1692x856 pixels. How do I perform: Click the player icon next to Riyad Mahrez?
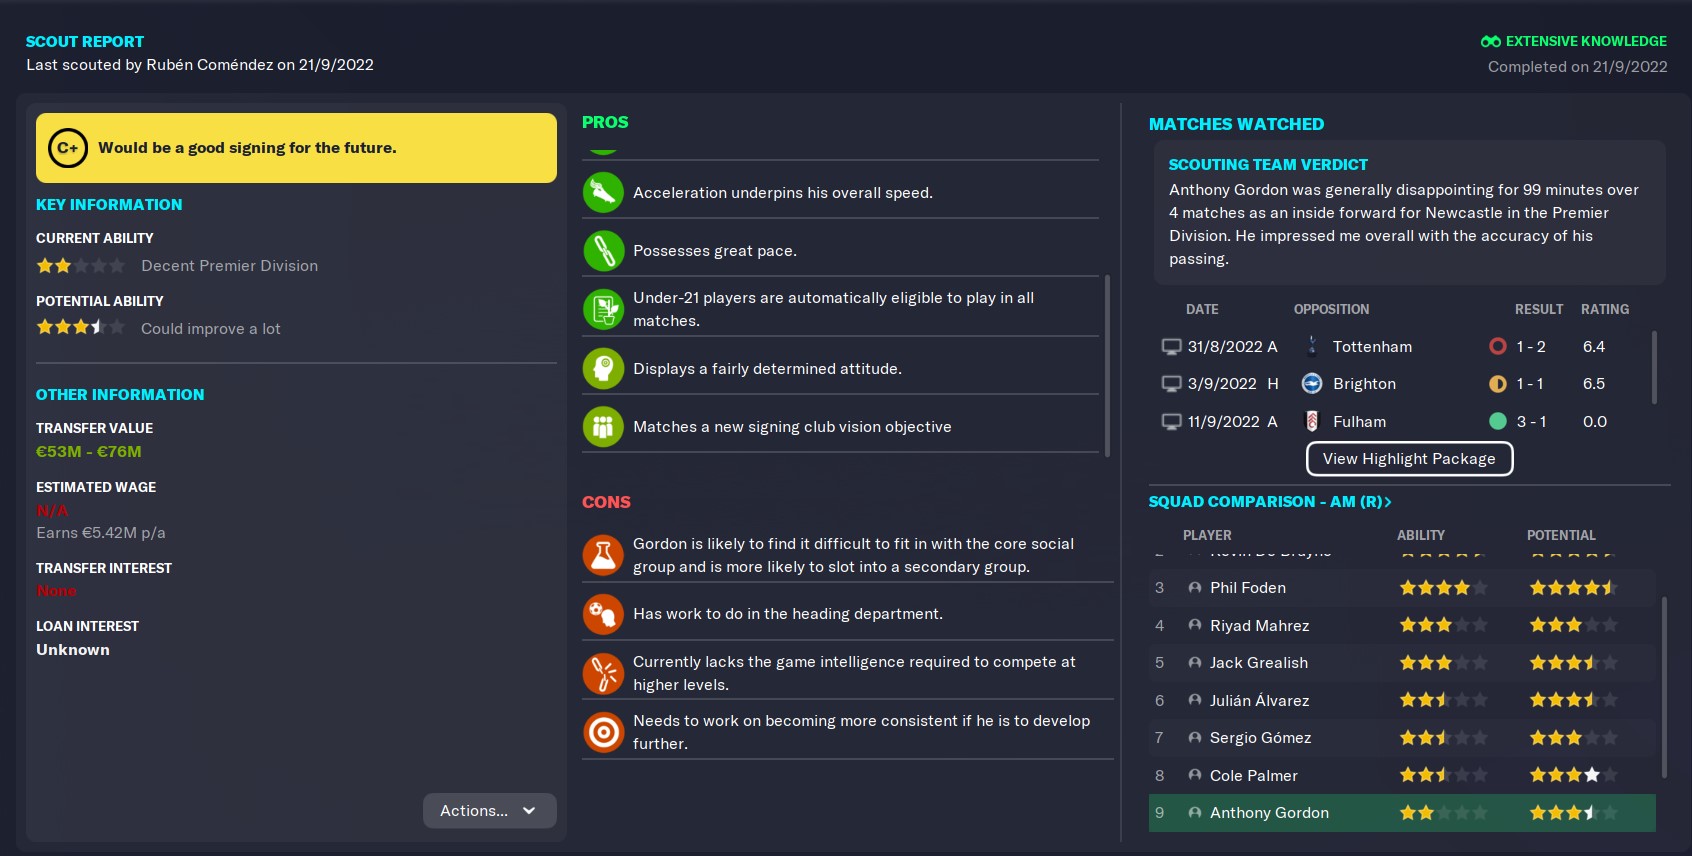click(x=1194, y=625)
